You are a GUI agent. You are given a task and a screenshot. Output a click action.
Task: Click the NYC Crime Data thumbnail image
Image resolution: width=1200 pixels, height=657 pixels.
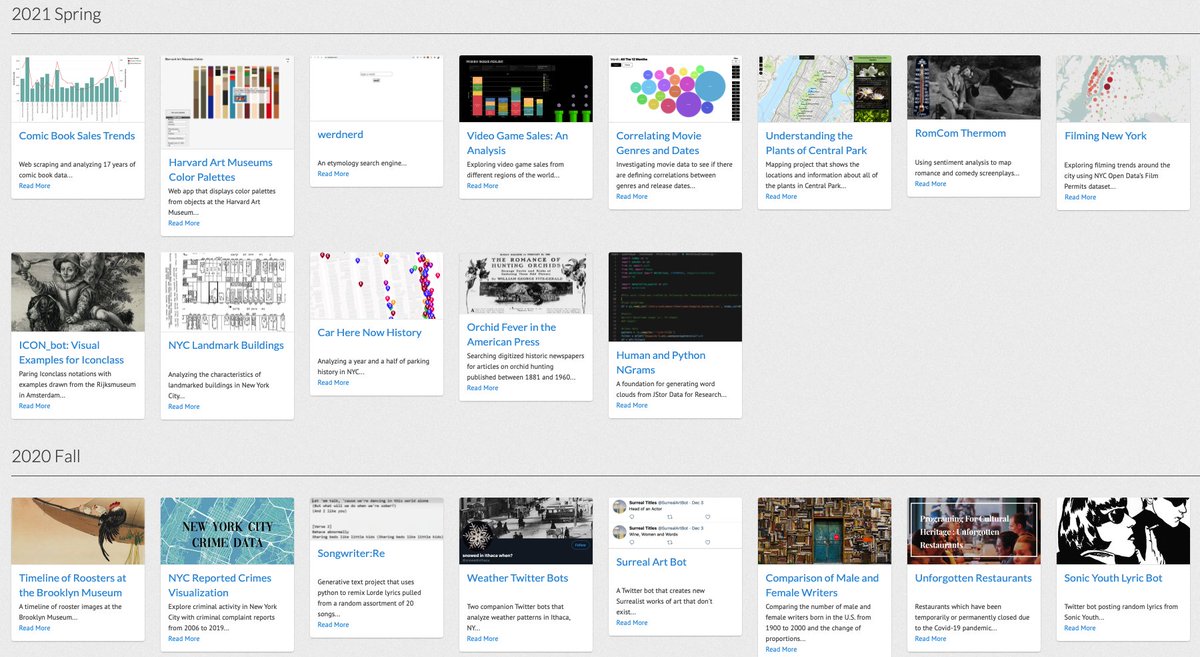coord(227,530)
